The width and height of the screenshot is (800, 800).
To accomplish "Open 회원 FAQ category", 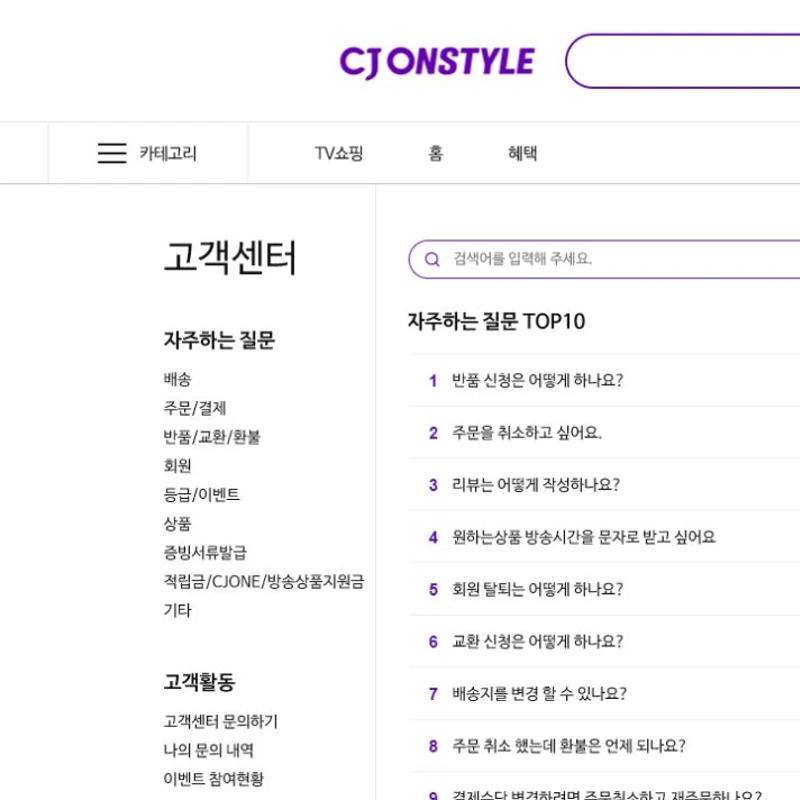I will (177, 466).
